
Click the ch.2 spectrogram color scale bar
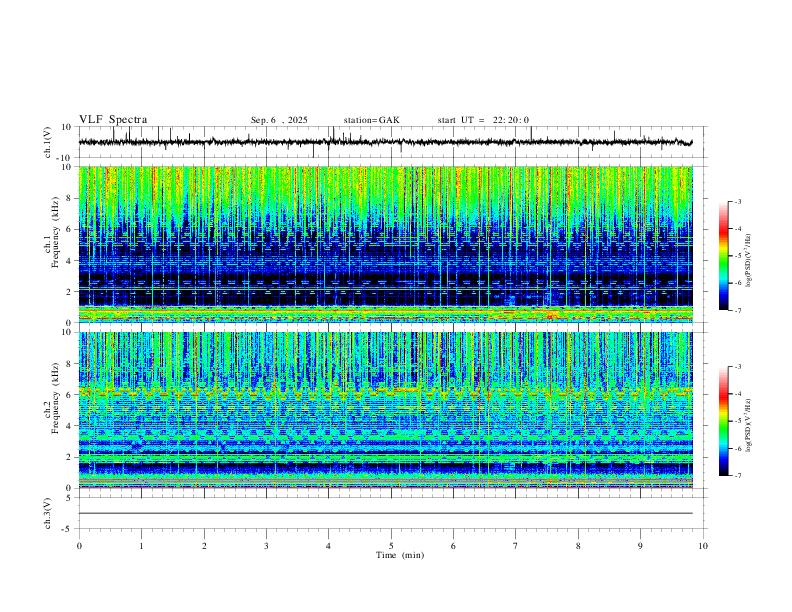[x=724, y=421]
